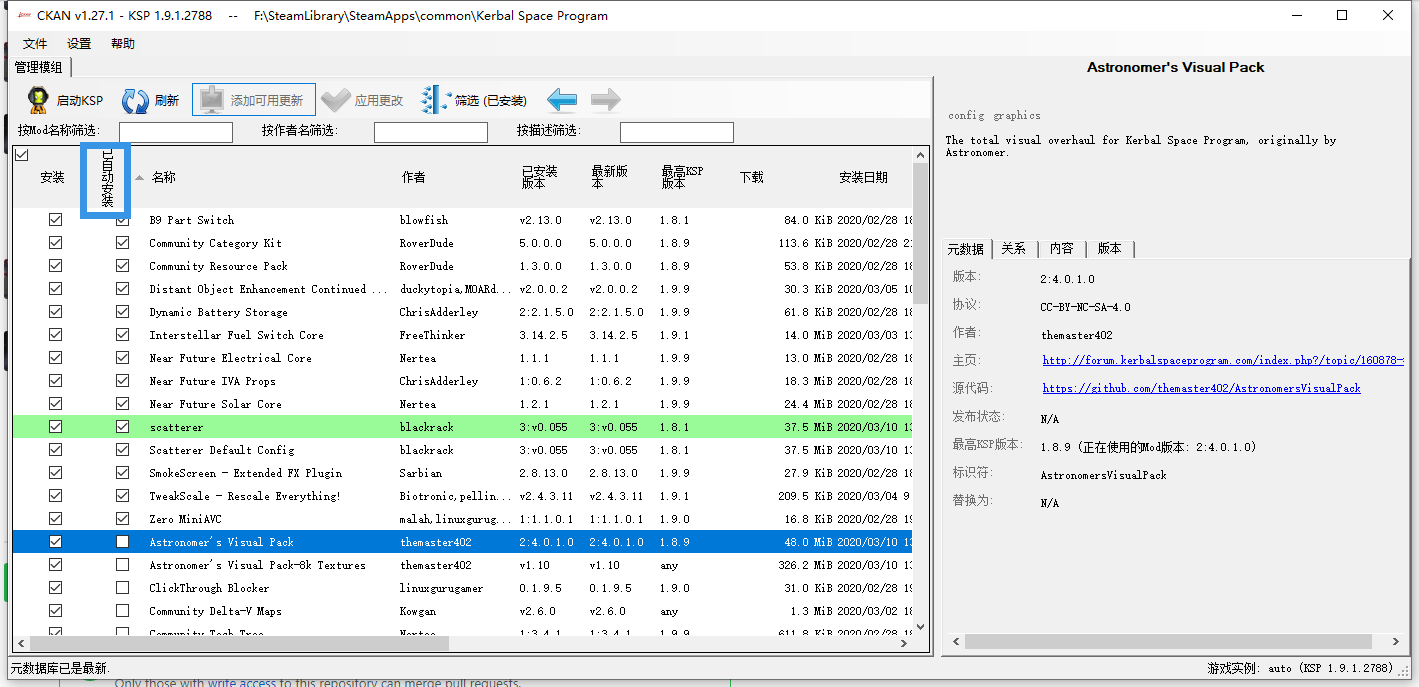Click the 游戏实例 status bar entry
Image resolution: width=1419 pixels, height=687 pixels.
tap(1300, 668)
